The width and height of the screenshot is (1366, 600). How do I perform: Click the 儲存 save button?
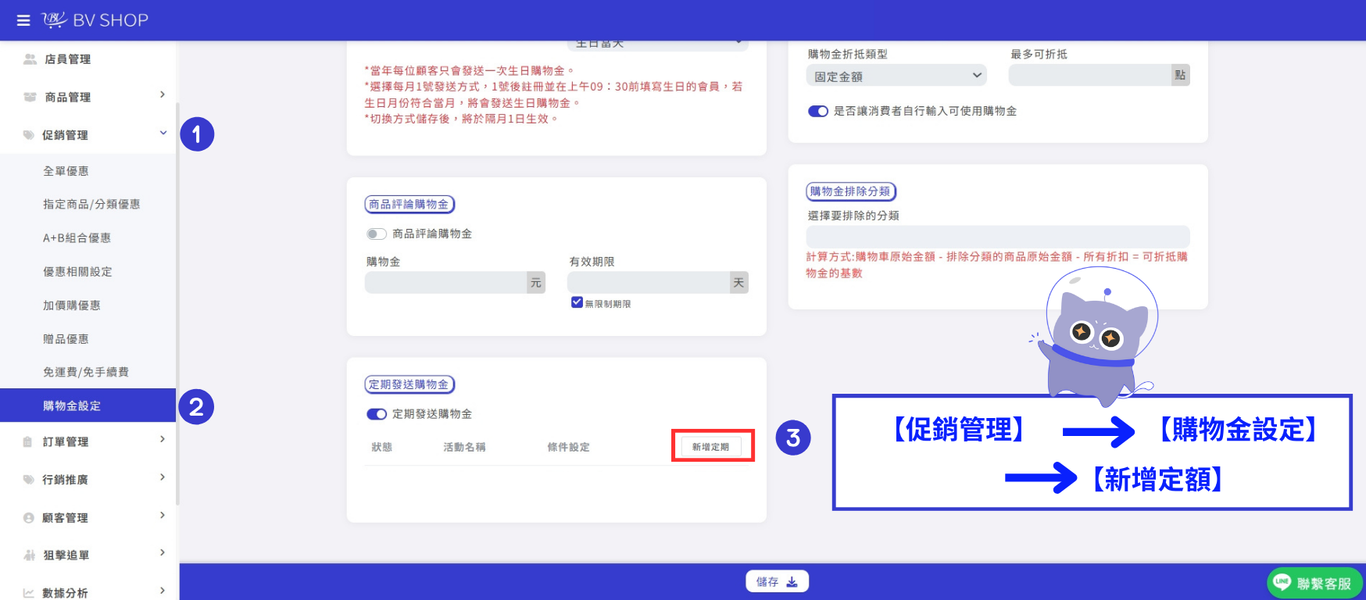[x=777, y=582]
